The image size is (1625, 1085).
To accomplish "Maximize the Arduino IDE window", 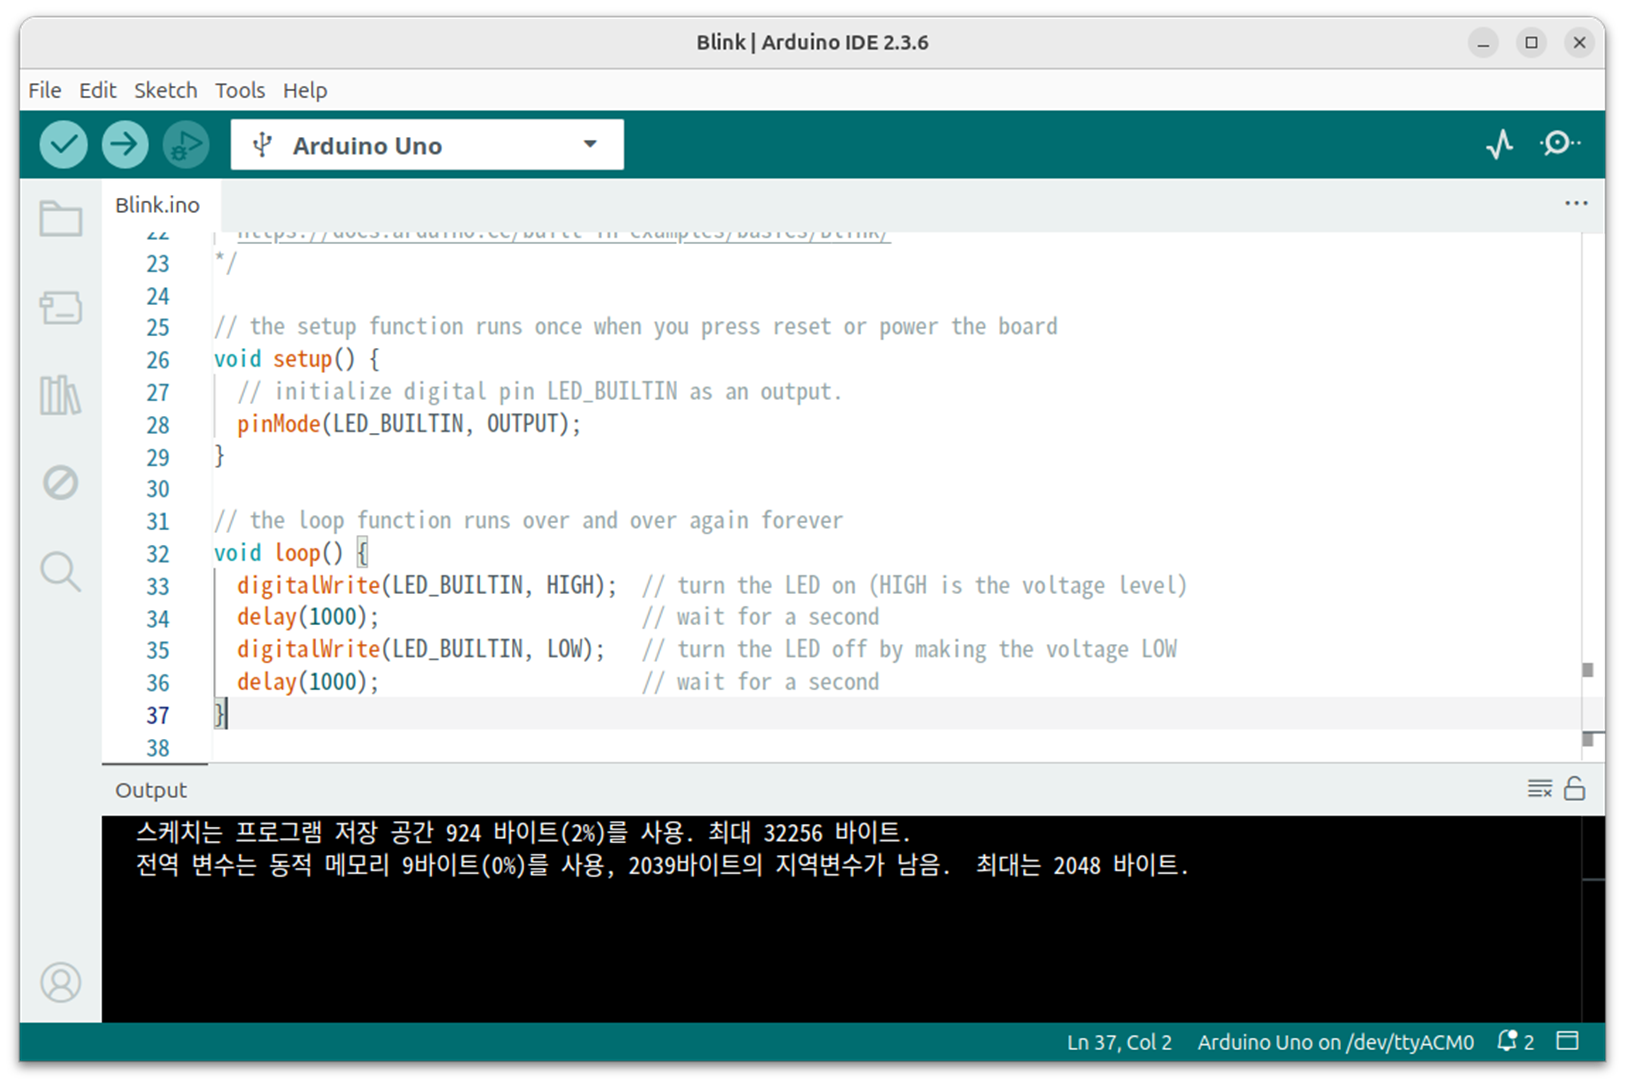I will click(1531, 43).
